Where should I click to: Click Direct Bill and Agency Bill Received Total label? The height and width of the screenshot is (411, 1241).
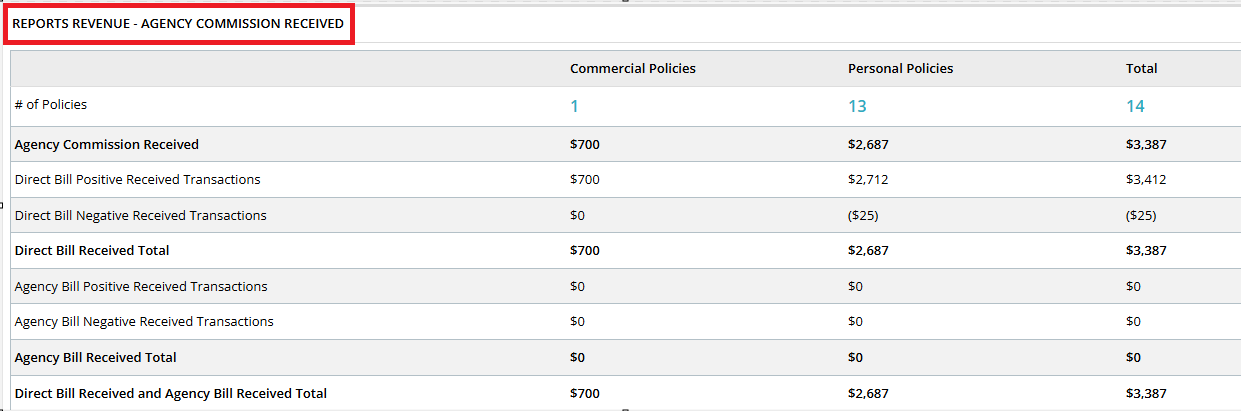(171, 394)
